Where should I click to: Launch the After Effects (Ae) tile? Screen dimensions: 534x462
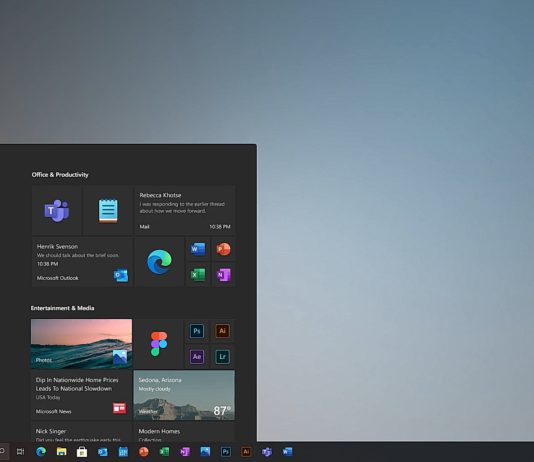[197, 356]
